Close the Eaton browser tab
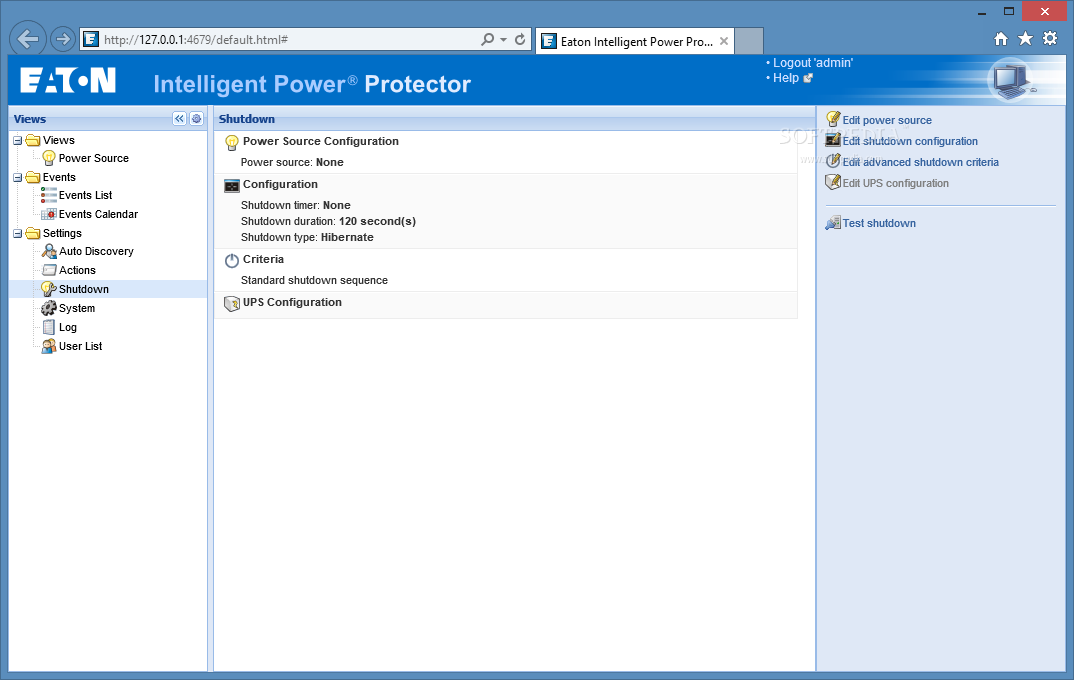The width and height of the screenshot is (1074, 680). (x=724, y=42)
